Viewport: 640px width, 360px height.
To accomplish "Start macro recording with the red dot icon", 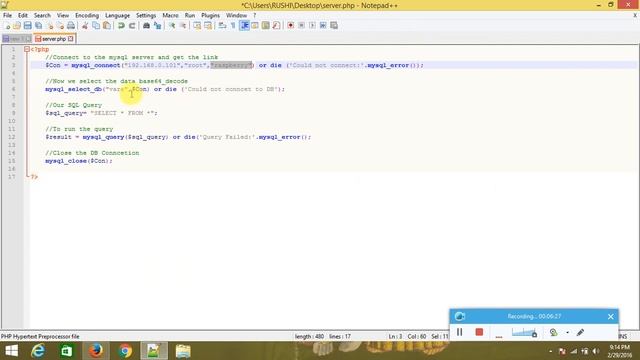I will (x=291, y=26).
